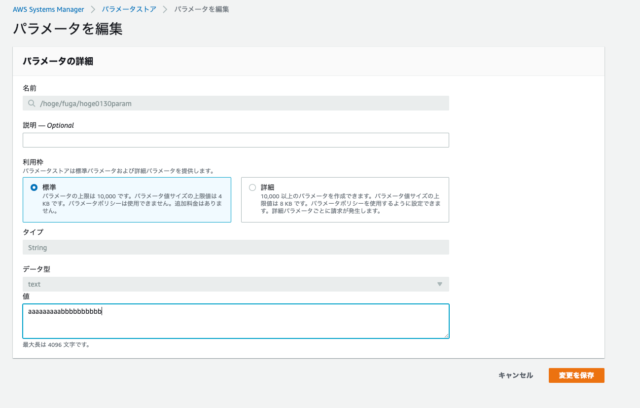Screen dimensions: 640x408
Task: Focus the 説明 optional input field
Action: coord(235,140)
